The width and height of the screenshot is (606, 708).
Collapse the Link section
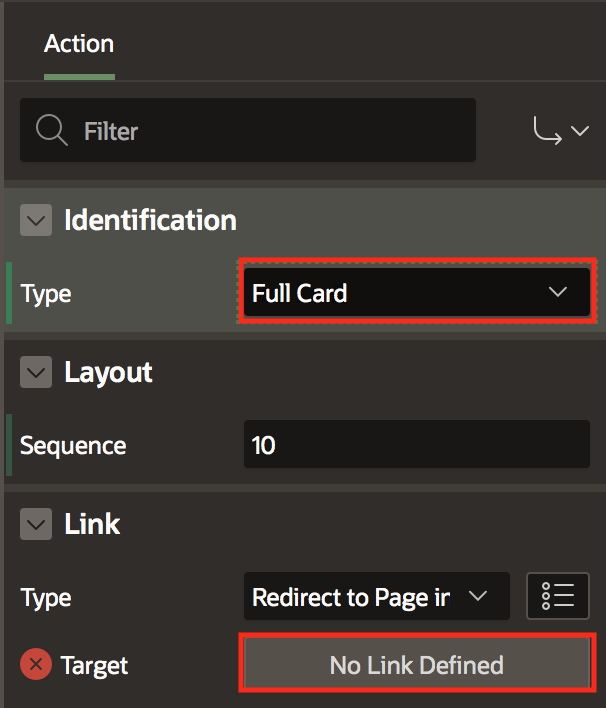point(36,525)
